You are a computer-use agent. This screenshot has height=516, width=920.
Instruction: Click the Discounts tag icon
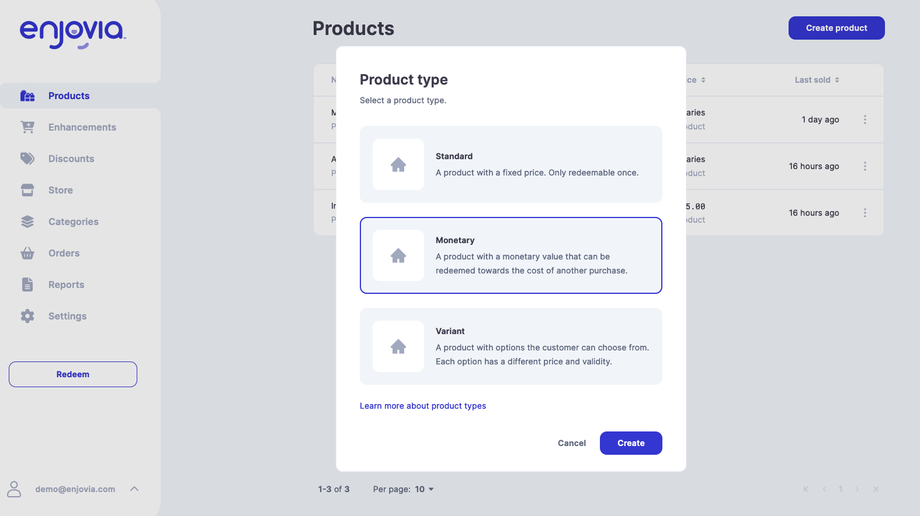click(x=28, y=159)
